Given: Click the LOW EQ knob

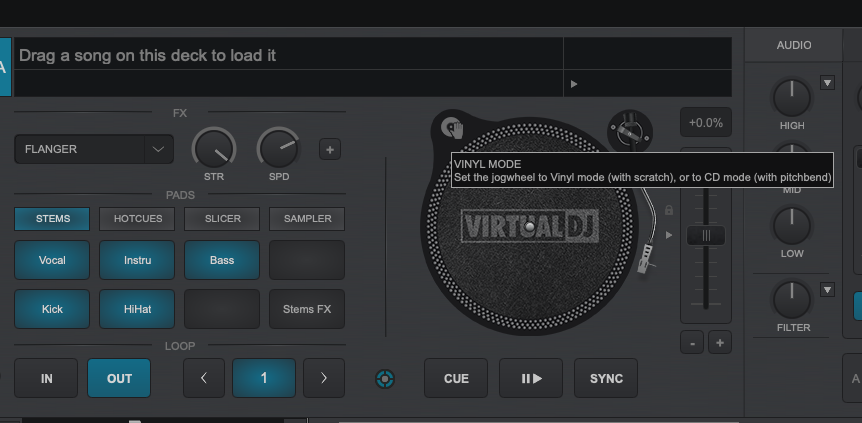Looking at the screenshot, I should tap(792, 226).
